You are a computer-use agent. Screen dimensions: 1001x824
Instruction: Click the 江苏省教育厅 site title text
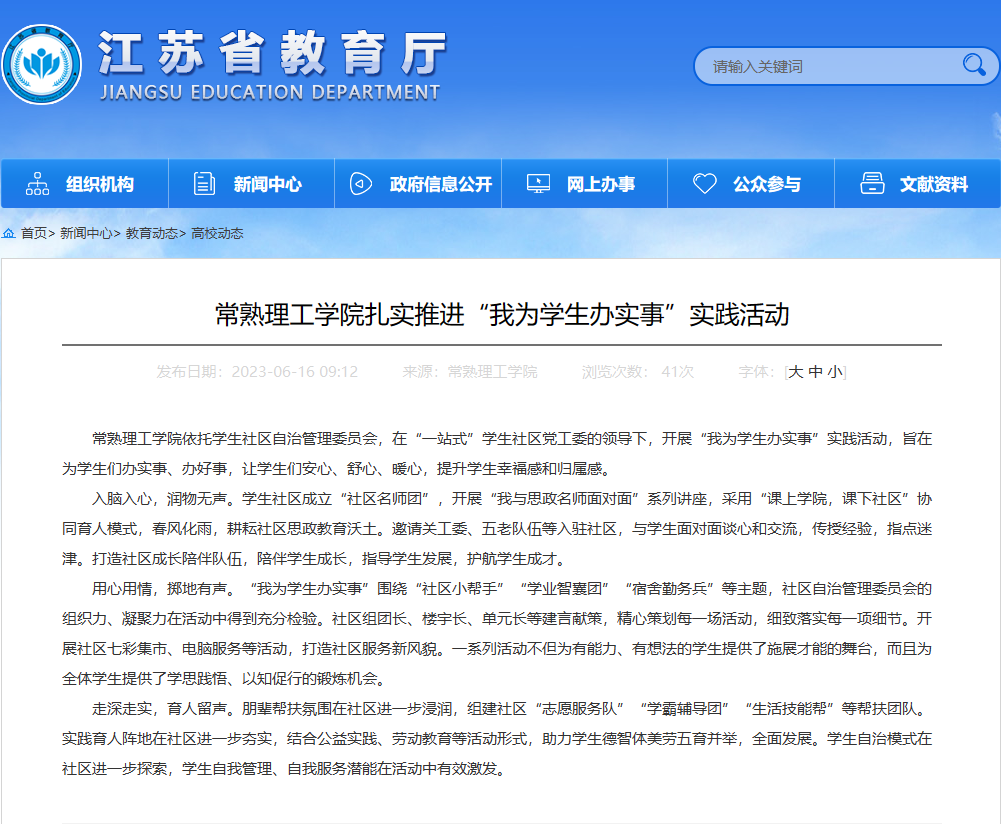[x=273, y=53]
